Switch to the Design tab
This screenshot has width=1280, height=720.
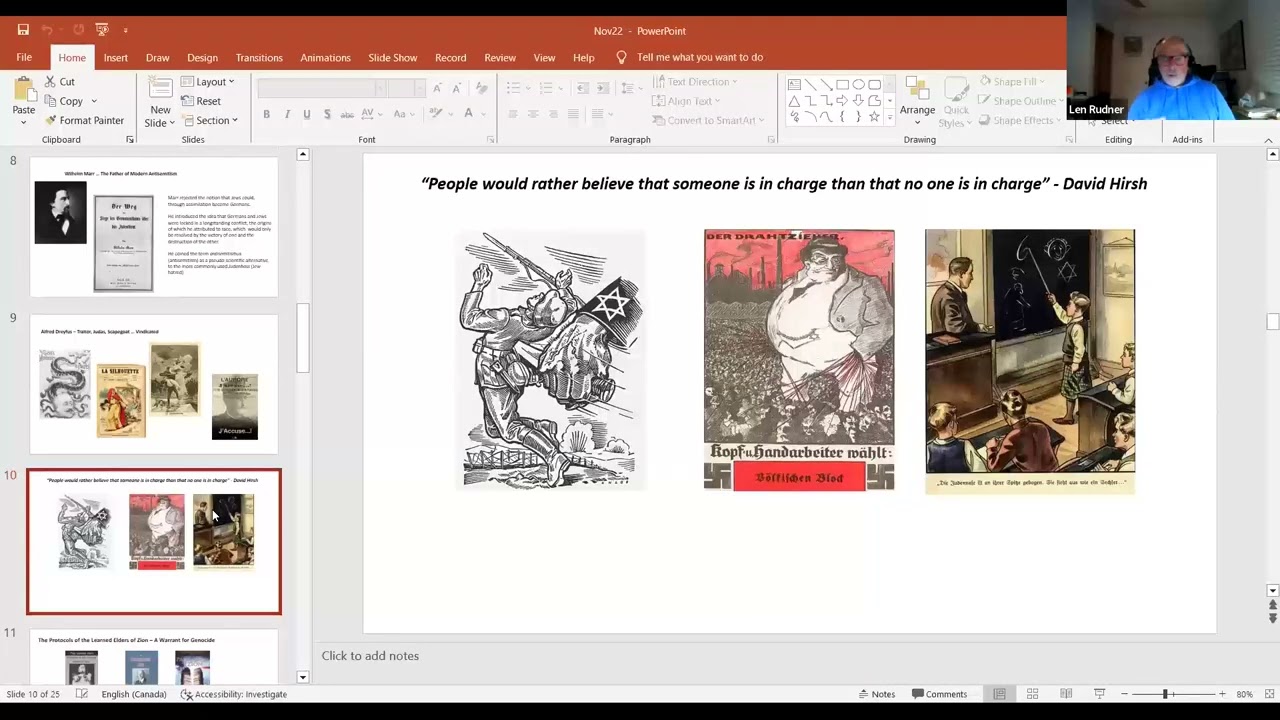click(x=202, y=57)
